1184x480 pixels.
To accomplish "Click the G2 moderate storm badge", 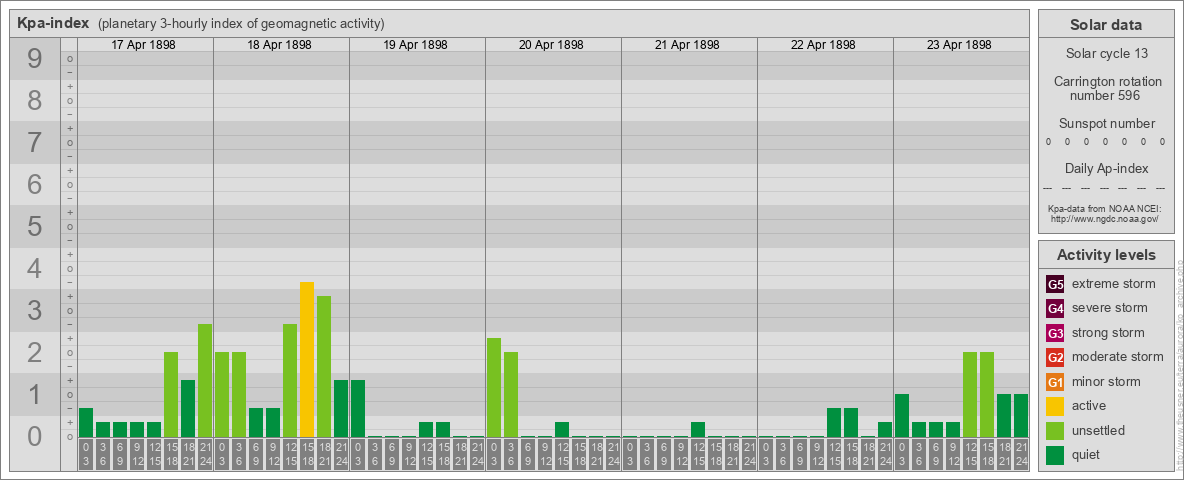I will point(1055,357).
